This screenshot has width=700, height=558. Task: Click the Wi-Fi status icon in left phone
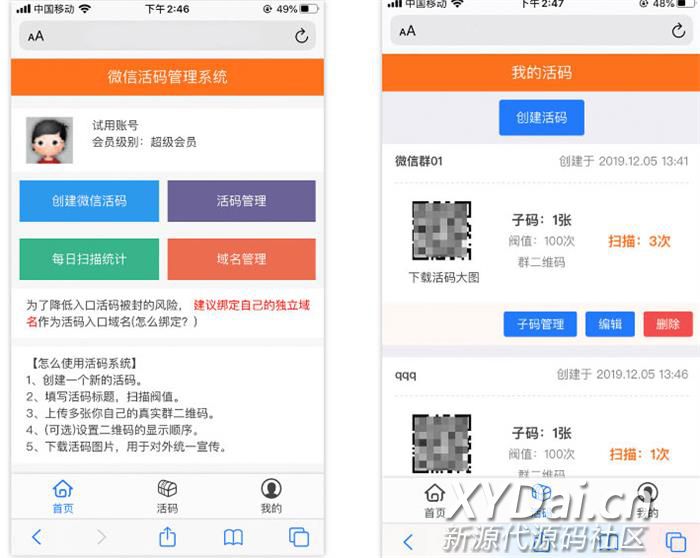(x=85, y=8)
